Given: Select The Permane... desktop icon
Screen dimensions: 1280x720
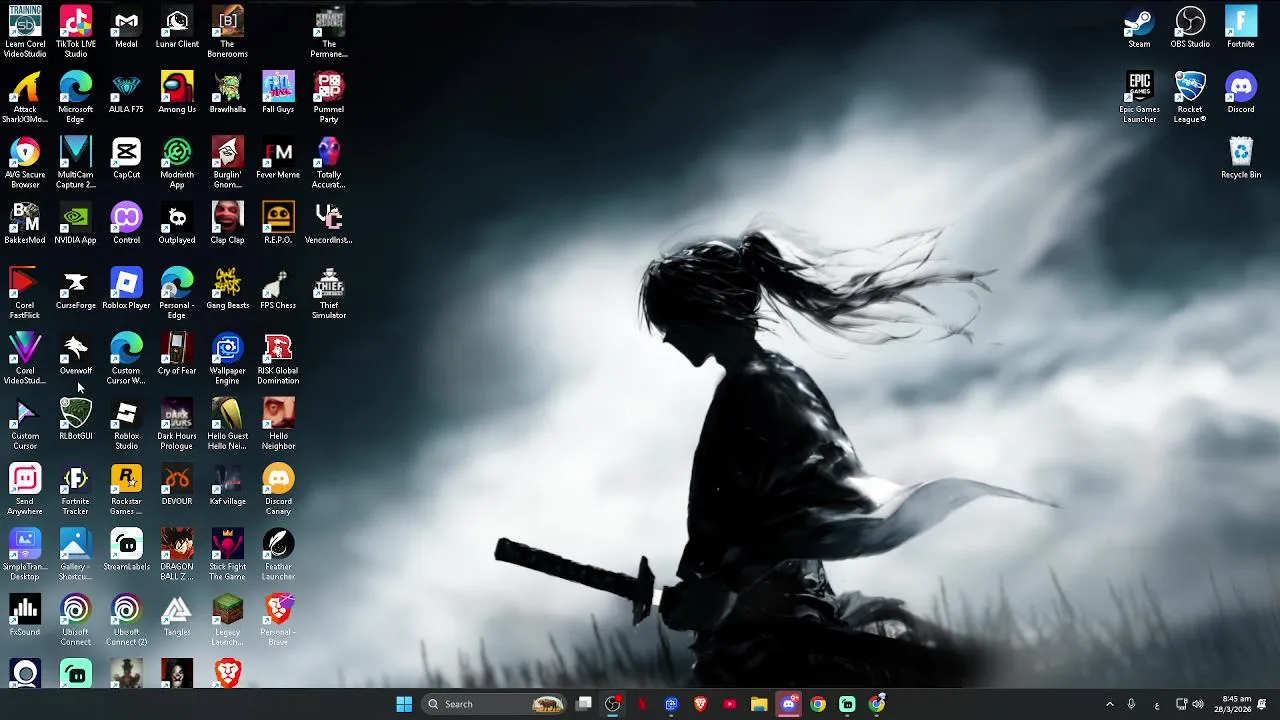Looking at the screenshot, I should [329, 32].
